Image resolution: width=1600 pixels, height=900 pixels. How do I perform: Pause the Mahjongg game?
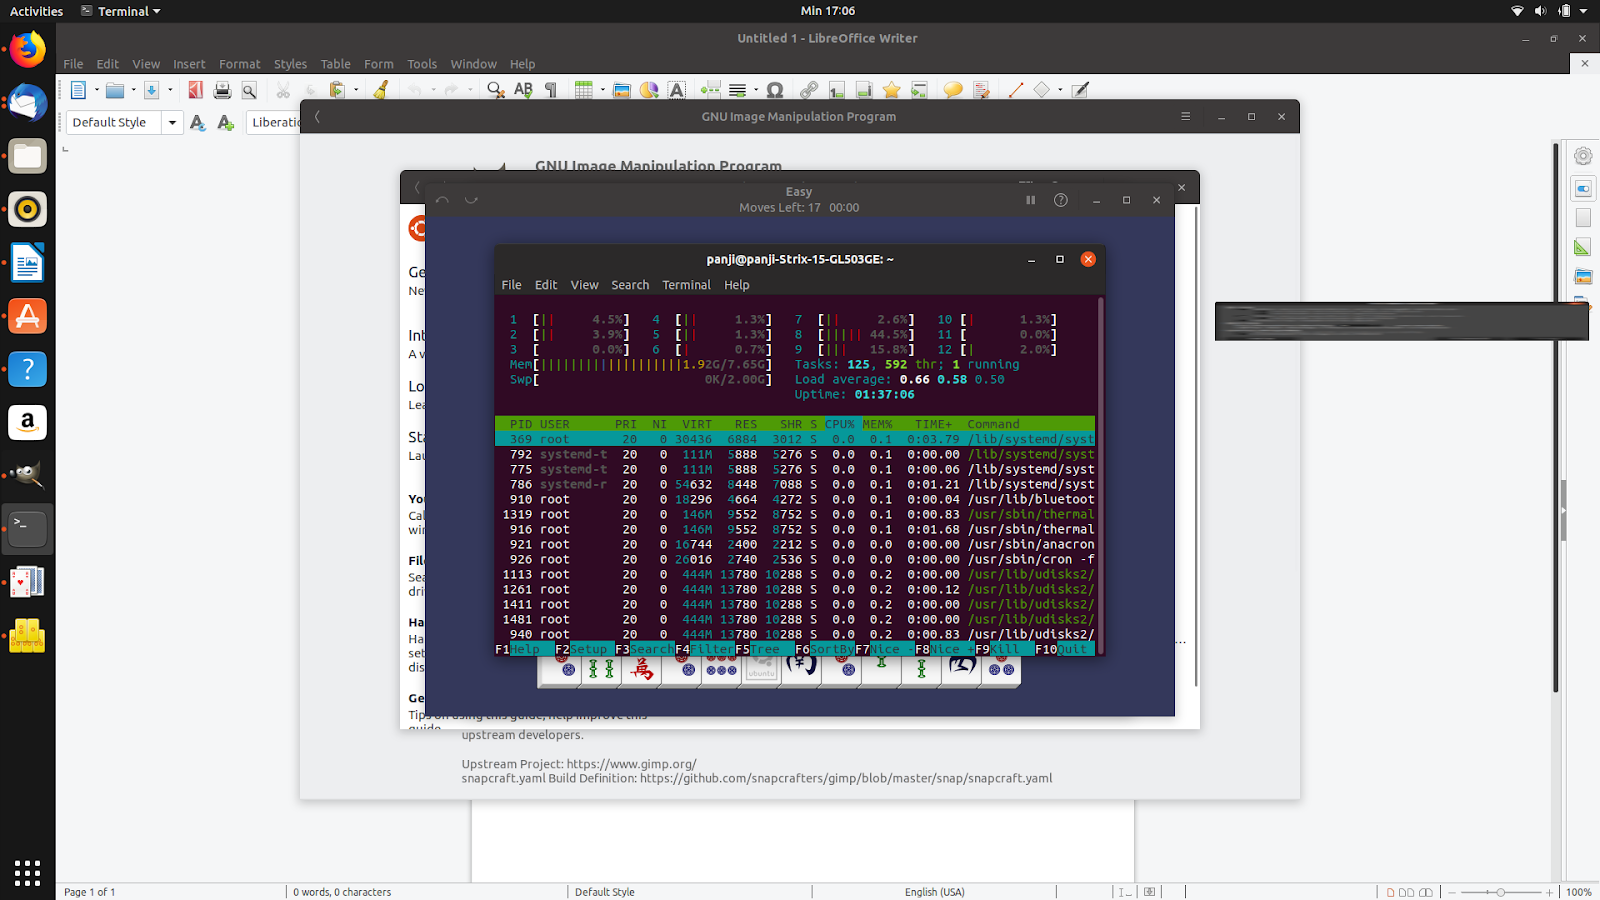(x=1030, y=200)
